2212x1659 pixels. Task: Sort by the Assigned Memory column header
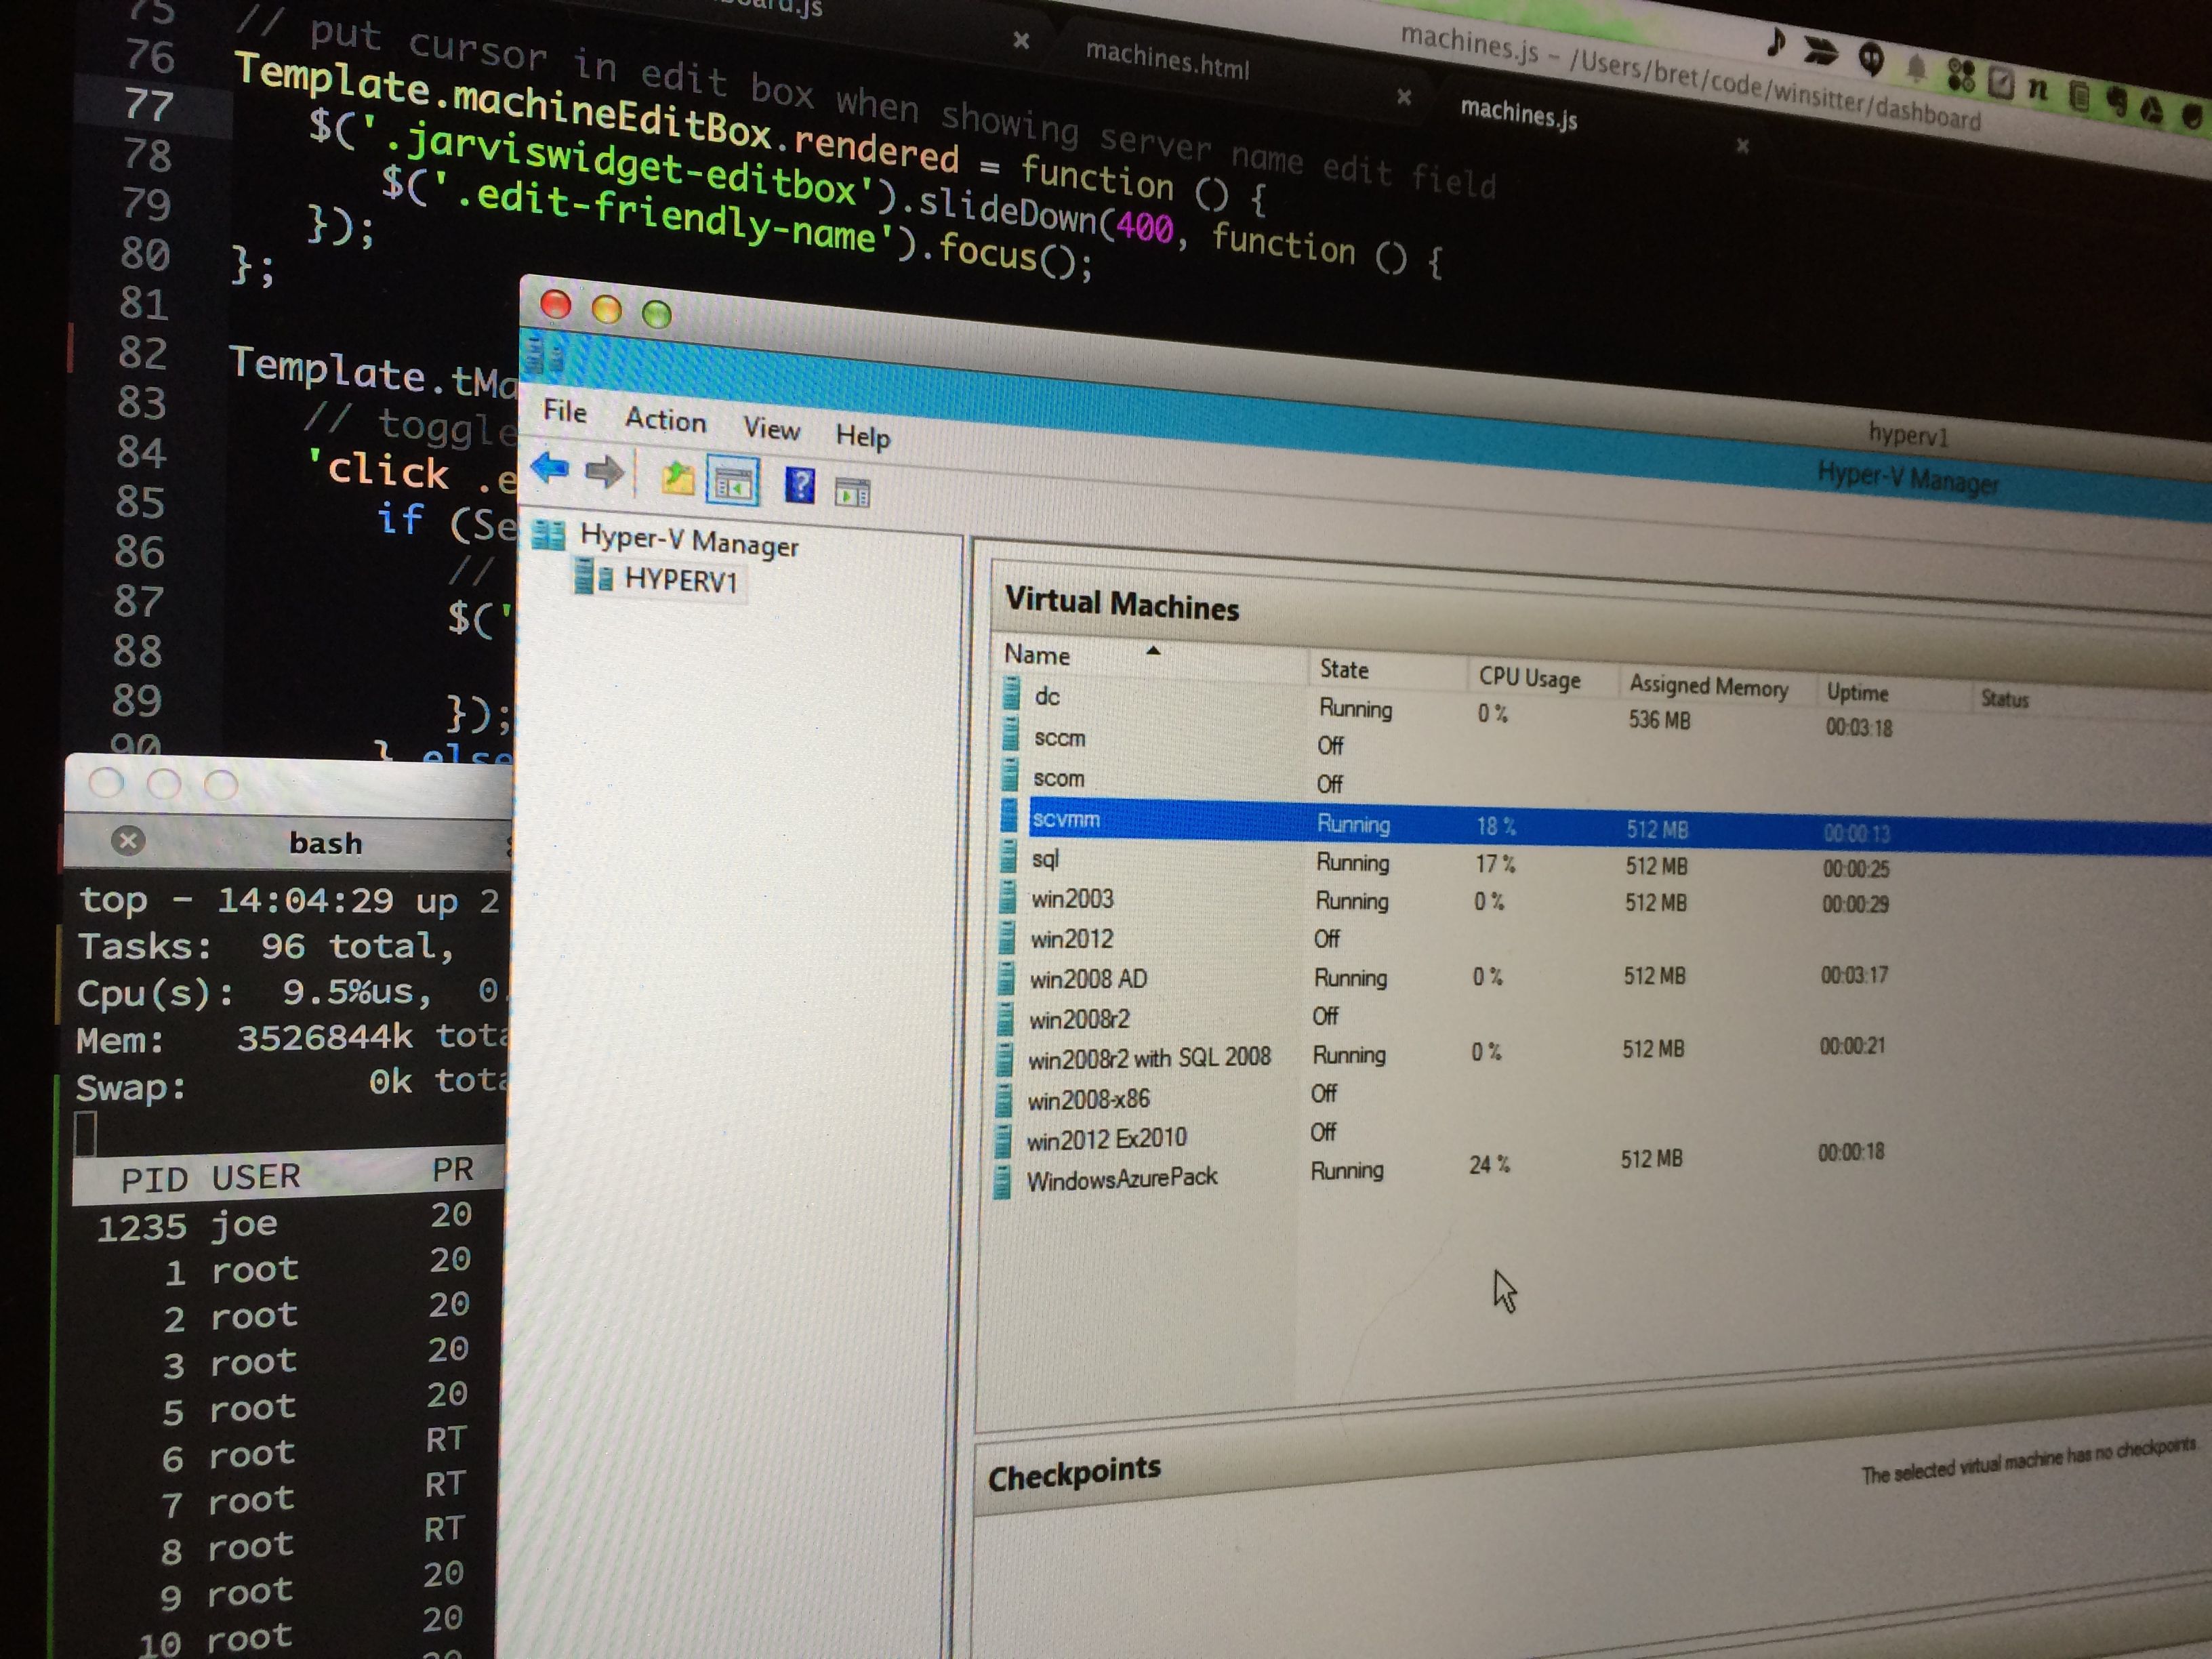tap(1708, 686)
